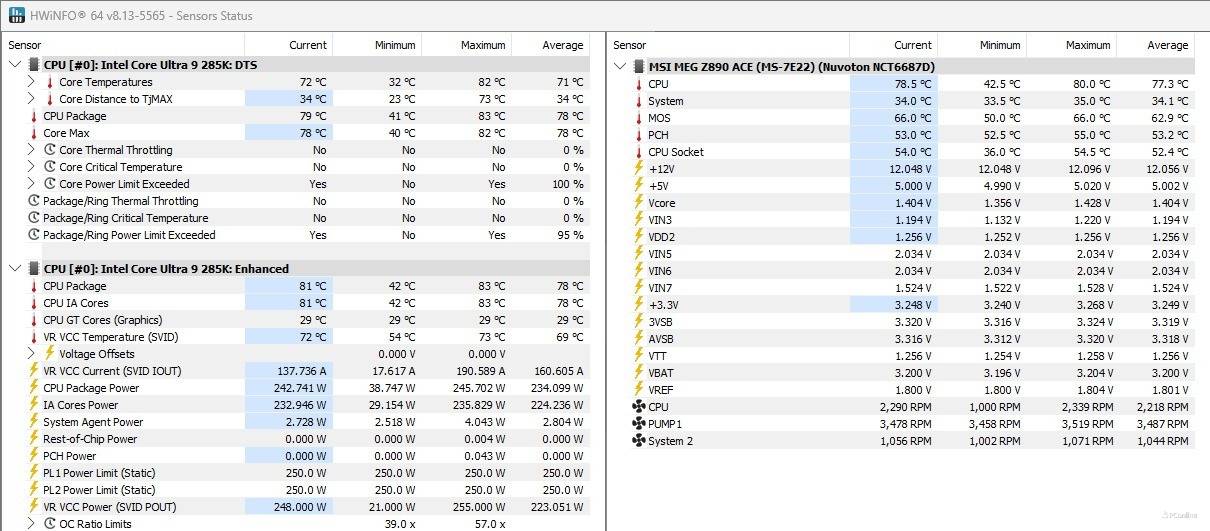Click the HWiNFO app icon in title bar

[x=16, y=15]
